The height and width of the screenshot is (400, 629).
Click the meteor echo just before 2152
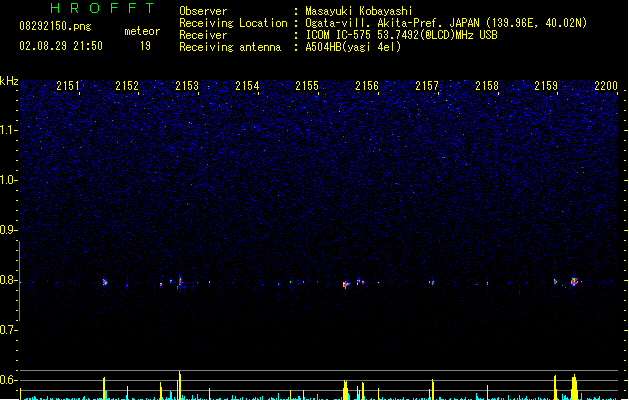pyautogui.click(x=105, y=282)
